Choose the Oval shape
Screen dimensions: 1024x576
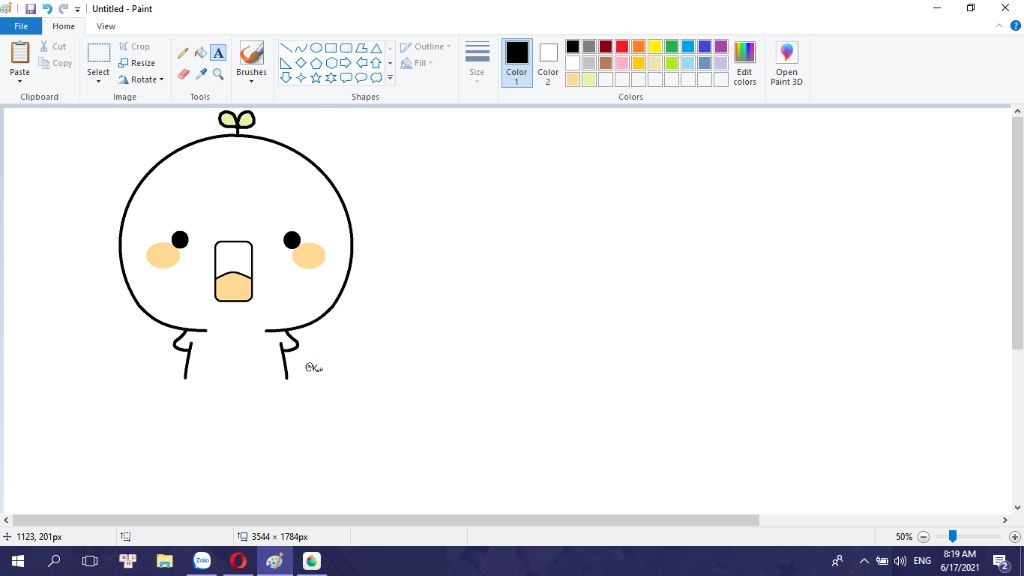[316, 48]
